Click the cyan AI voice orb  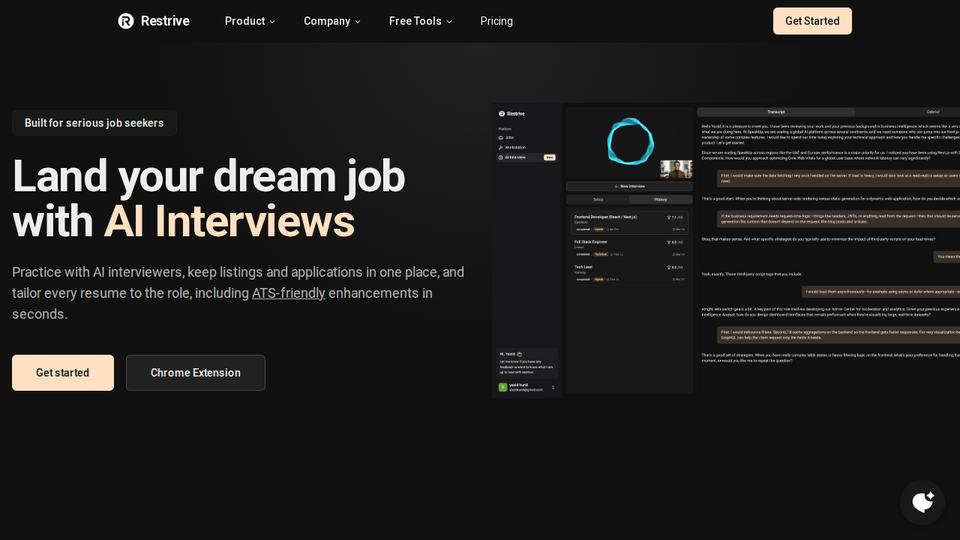630,141
